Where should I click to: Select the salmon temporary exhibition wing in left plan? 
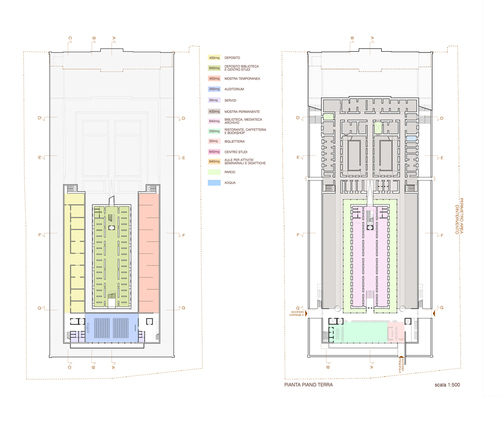pyautogui.click(x=149, y=253)
